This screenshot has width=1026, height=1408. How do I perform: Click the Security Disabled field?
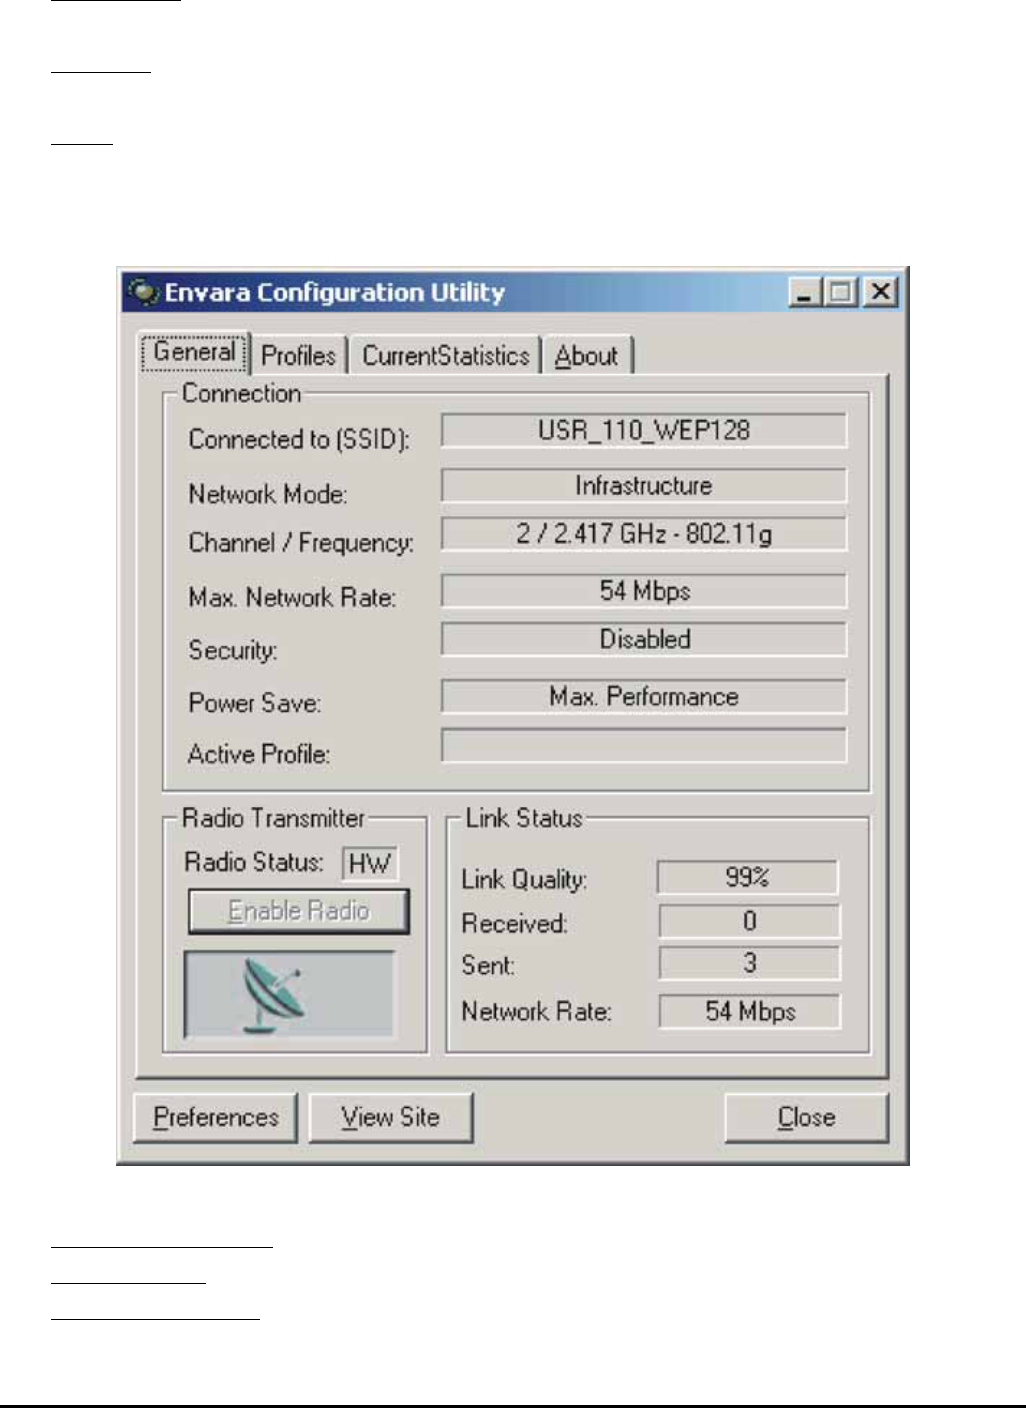pos(644,639)
